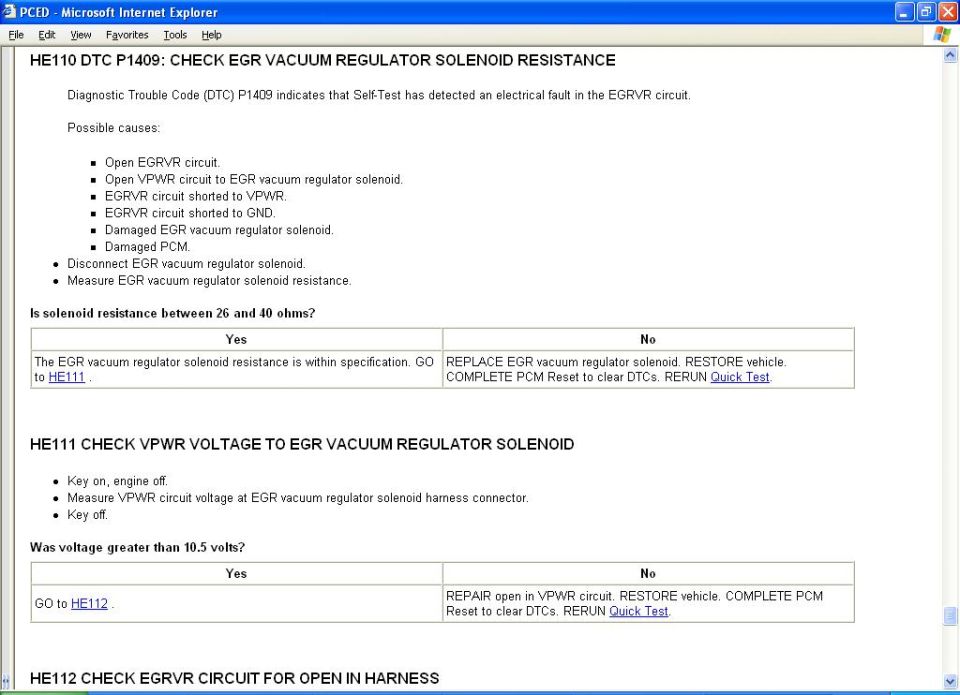Click 'Open EGRVR circuit.' bullet text
This screenshot has width=960, height=695.
[x=162, y=162]
